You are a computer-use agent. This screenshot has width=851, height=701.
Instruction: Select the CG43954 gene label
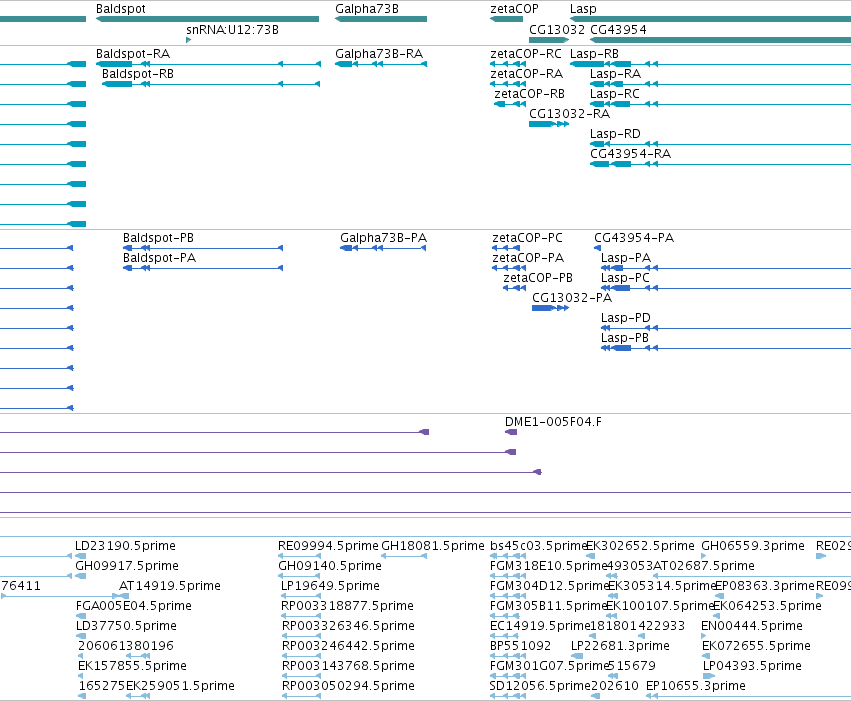pos(618,29)
